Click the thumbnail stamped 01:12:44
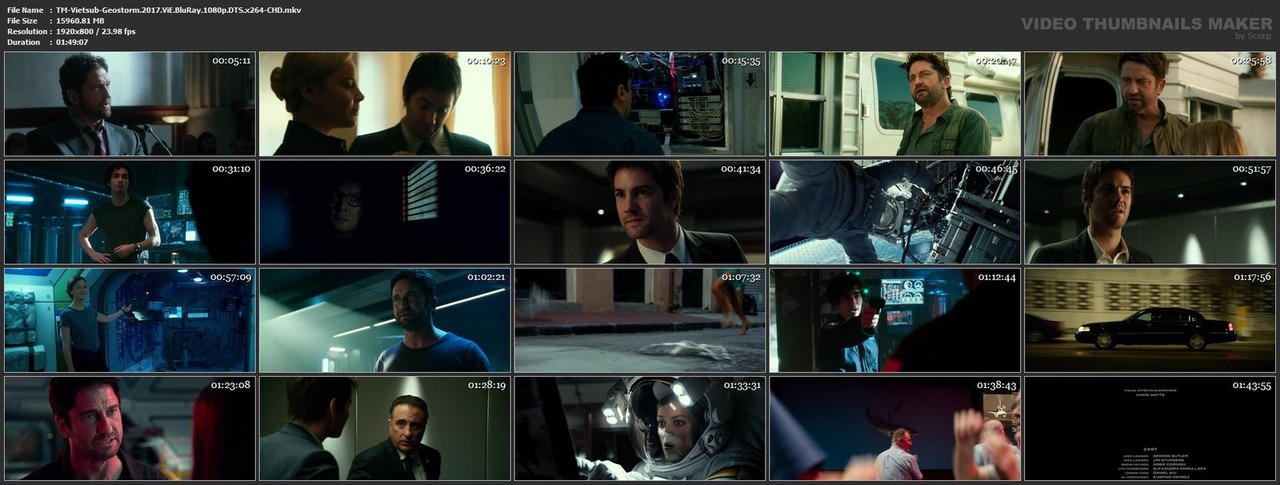 [x=895, y=320]
